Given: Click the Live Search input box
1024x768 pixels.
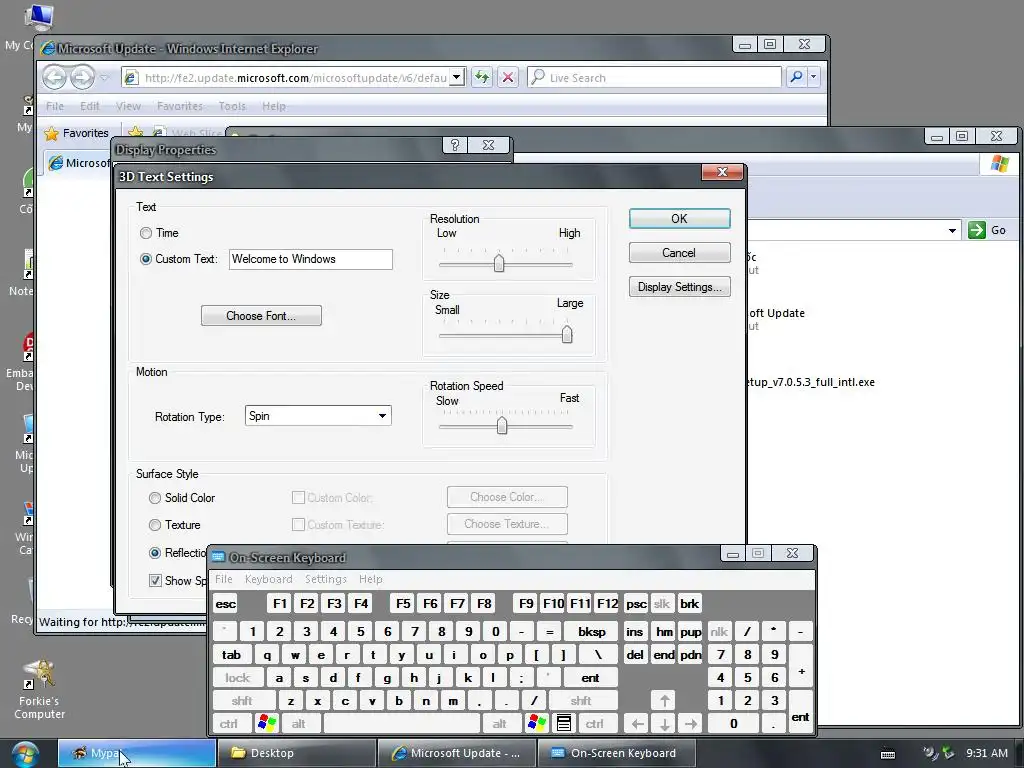Looking at the screenshot, I should click(655, 77).
